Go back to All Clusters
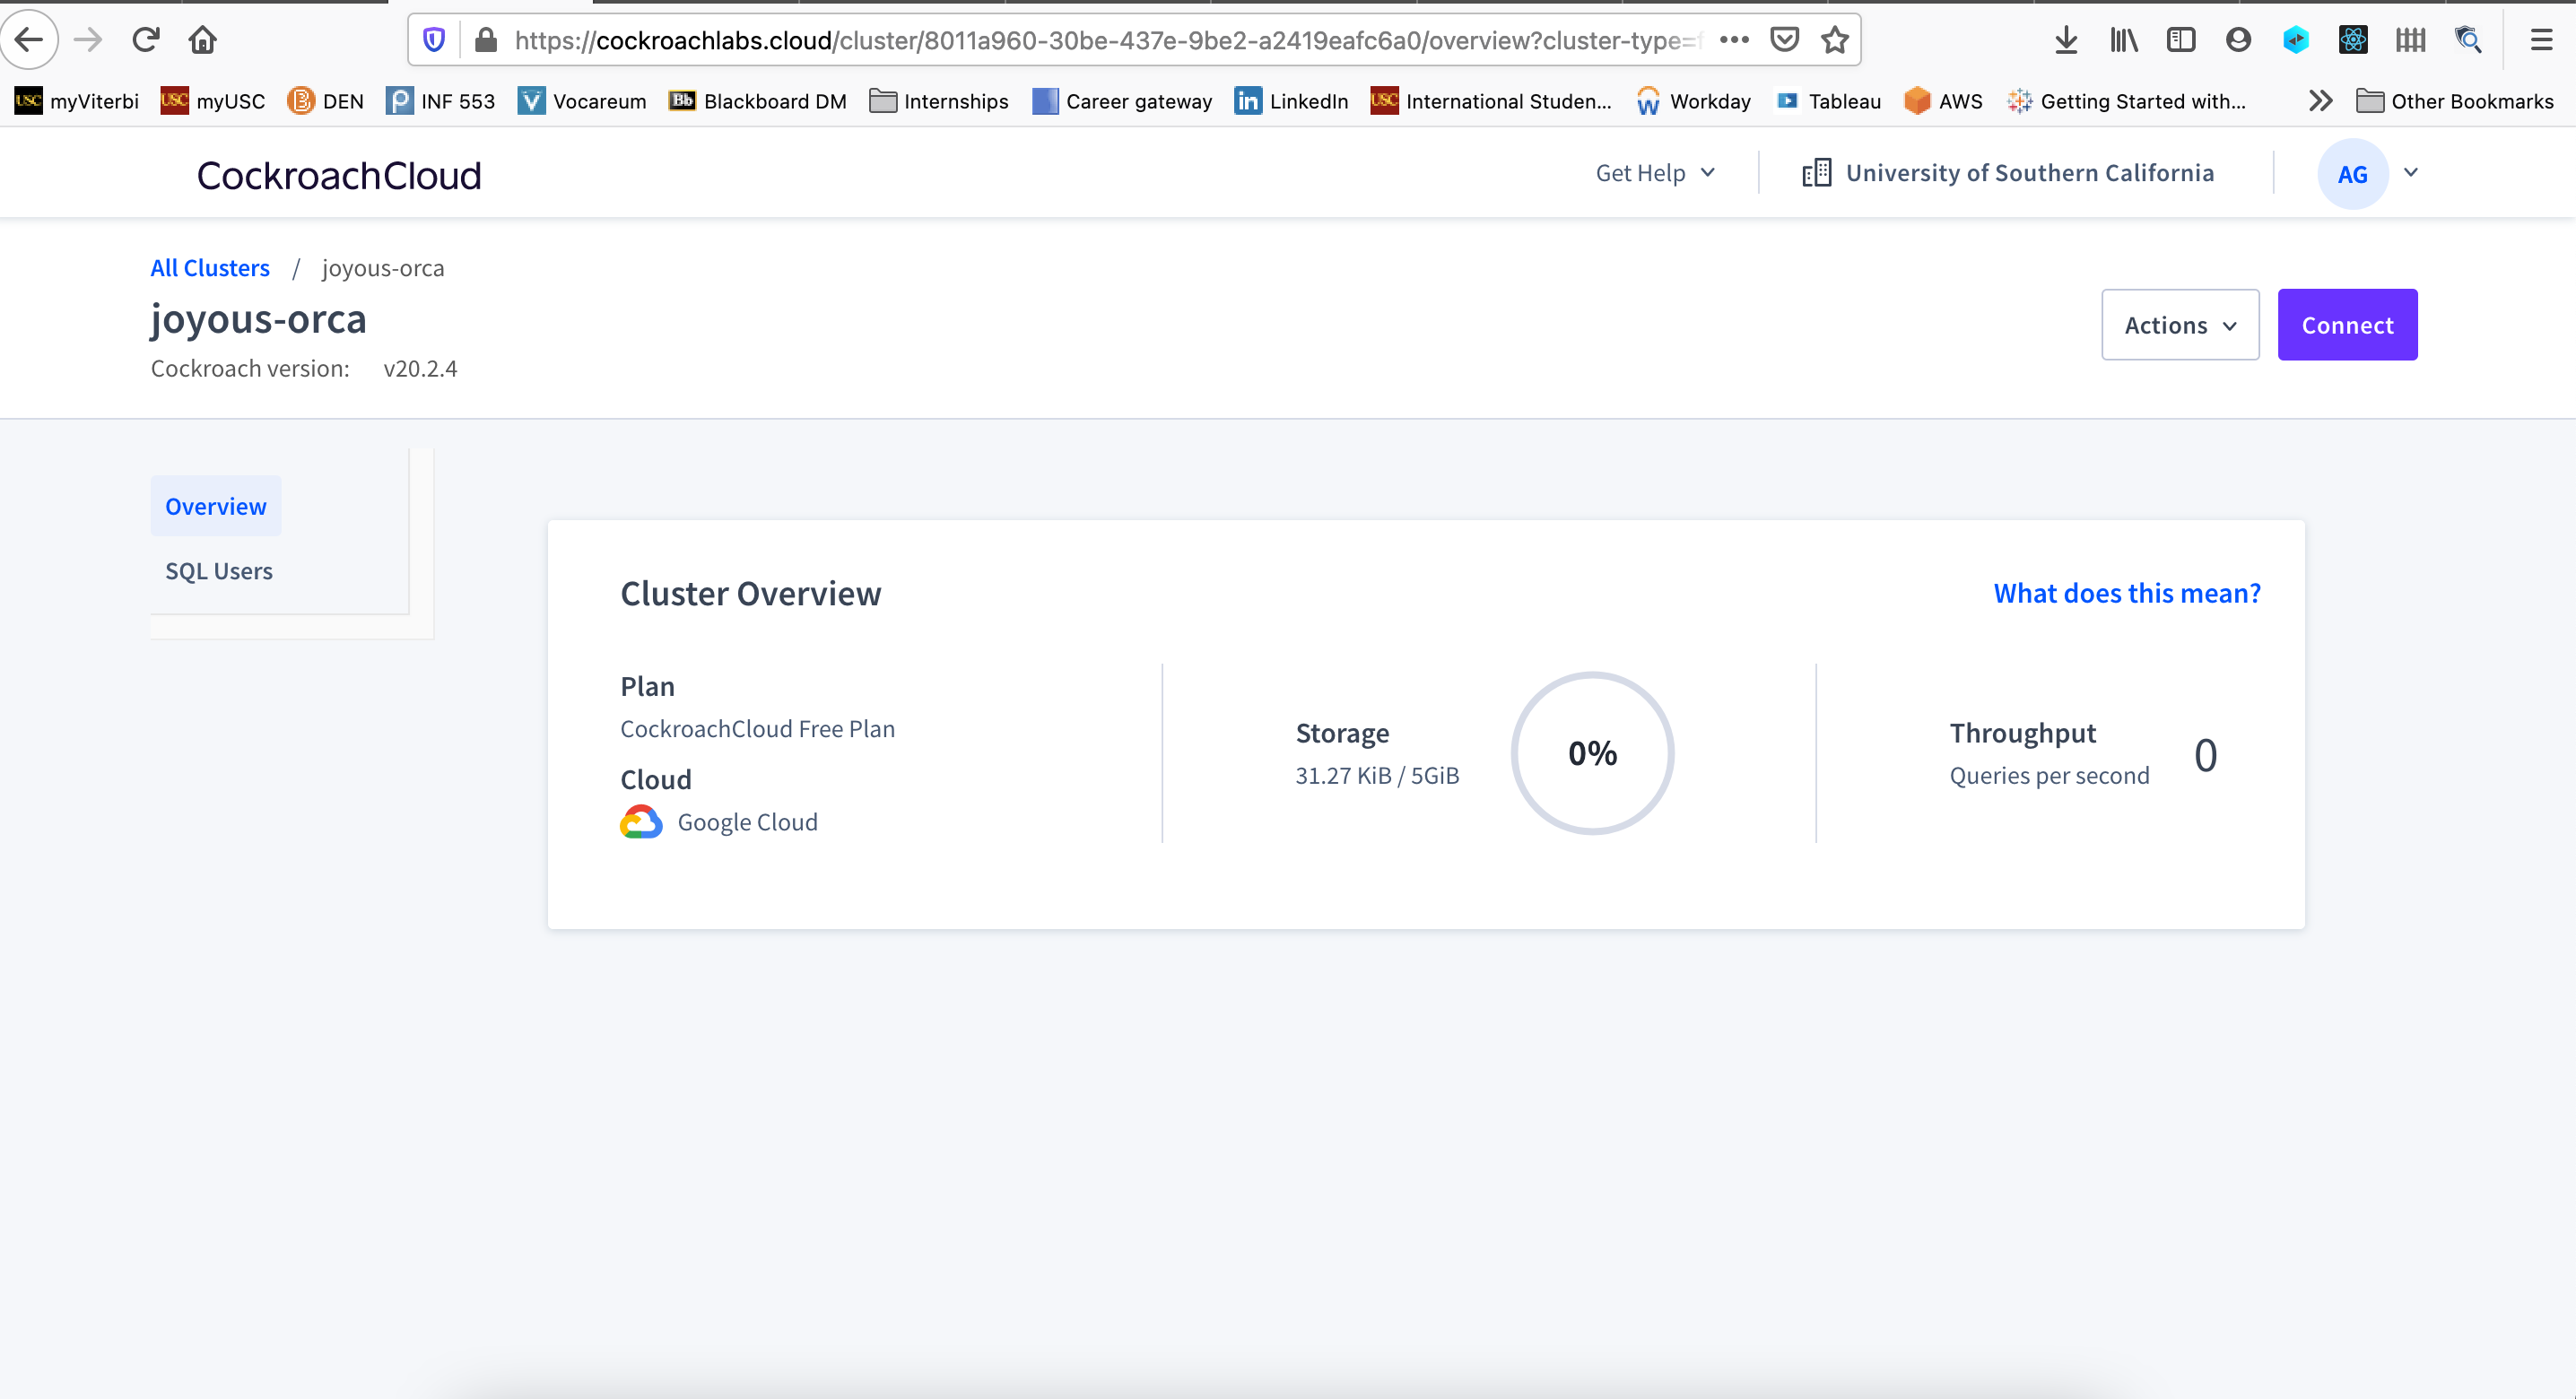Screen dimensions: 2576x1399 [210, 268]
